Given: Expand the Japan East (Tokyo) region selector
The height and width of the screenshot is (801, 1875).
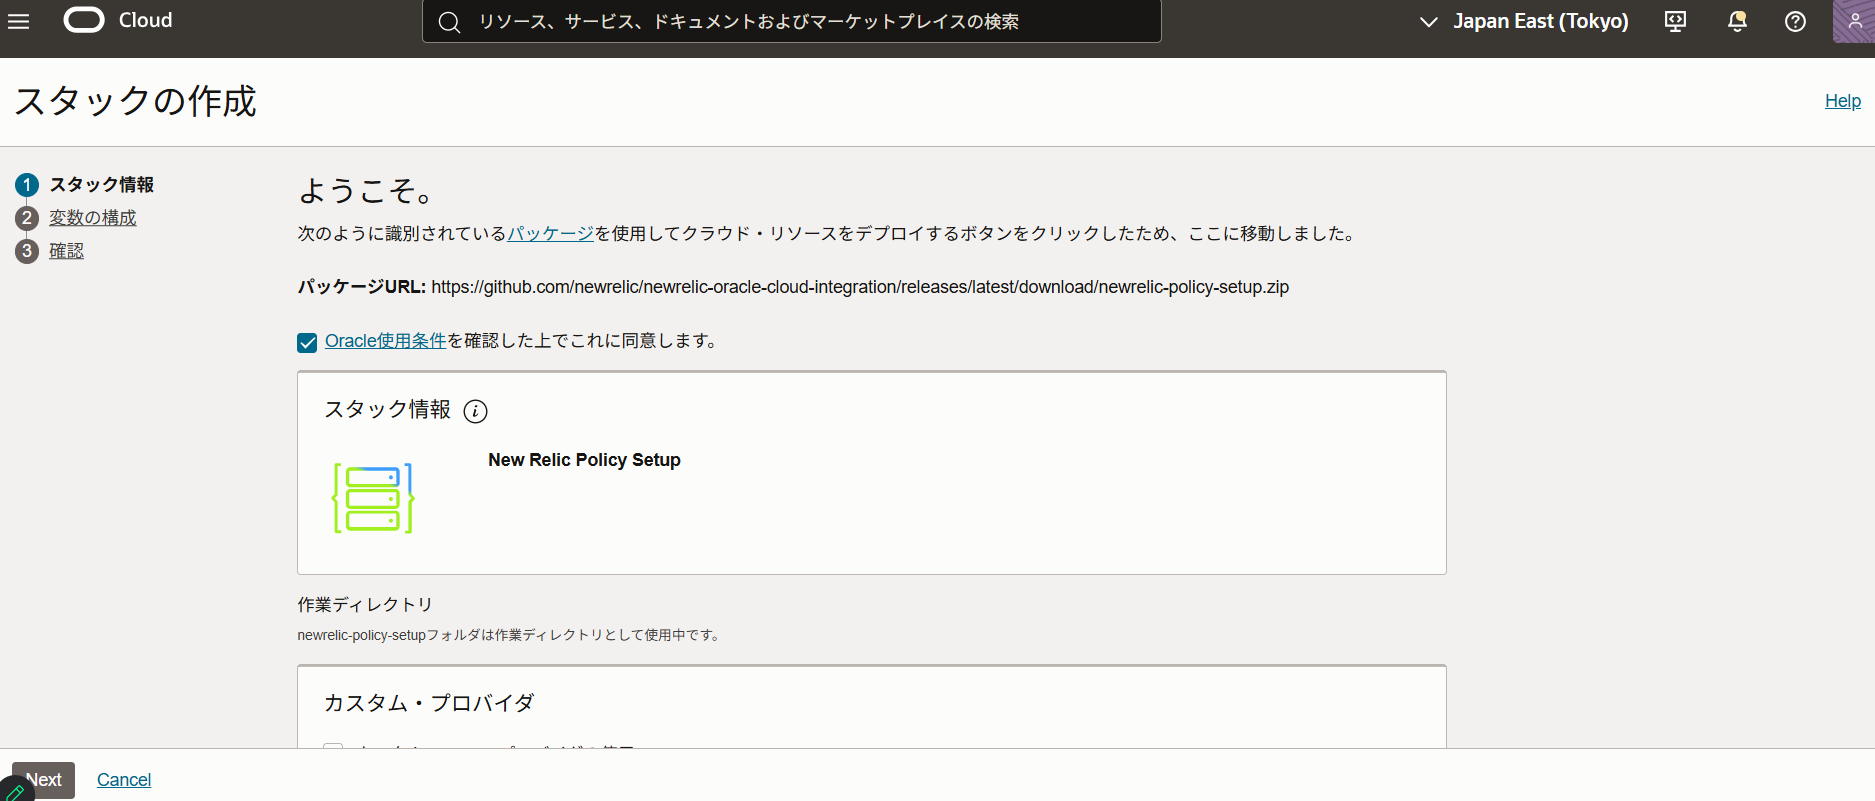Looking at the screenshot, I should click(x=1524, y=21).
